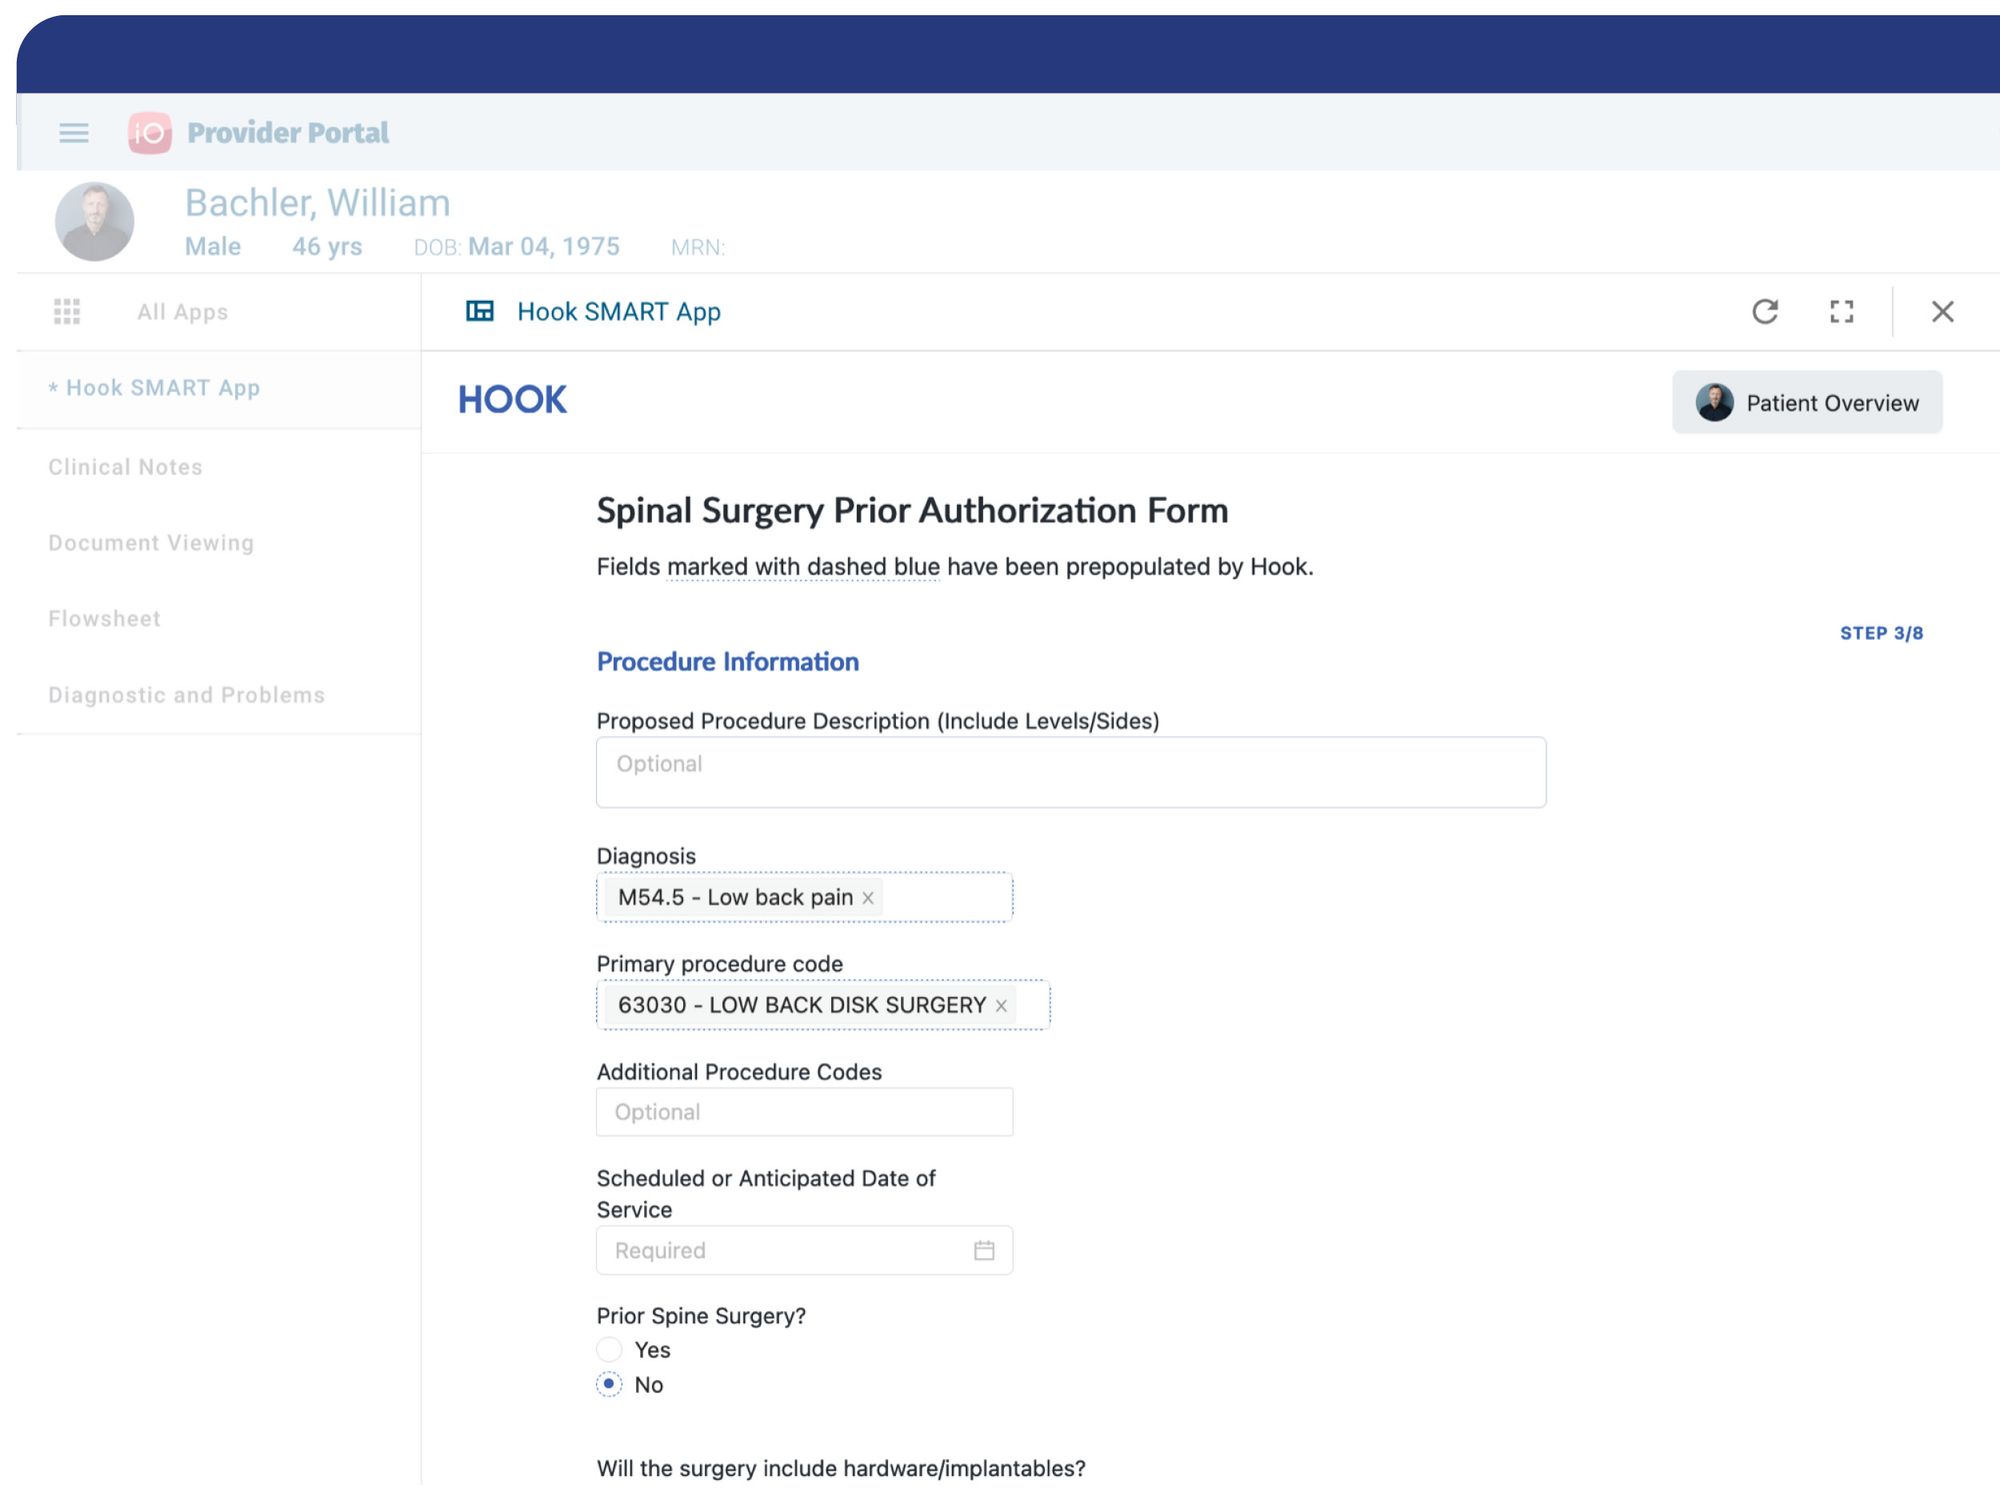Viewport: 2000px width, 1500px height.
Task: Select Yes for Prior Spine Surgery
Action: tap(609, 1350)
